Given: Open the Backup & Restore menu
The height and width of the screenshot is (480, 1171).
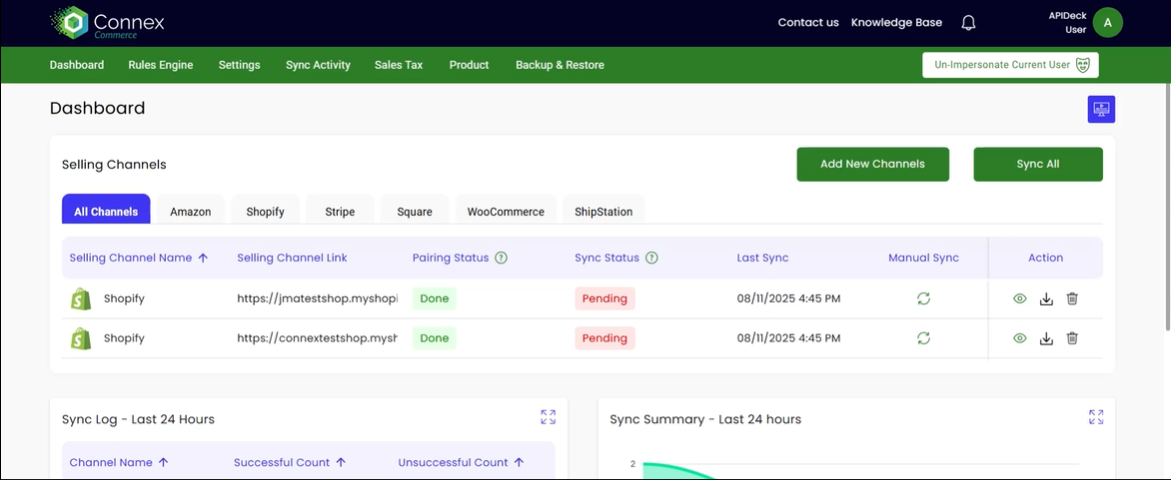Looking at the screenshot, I should [x=560, y=65].
